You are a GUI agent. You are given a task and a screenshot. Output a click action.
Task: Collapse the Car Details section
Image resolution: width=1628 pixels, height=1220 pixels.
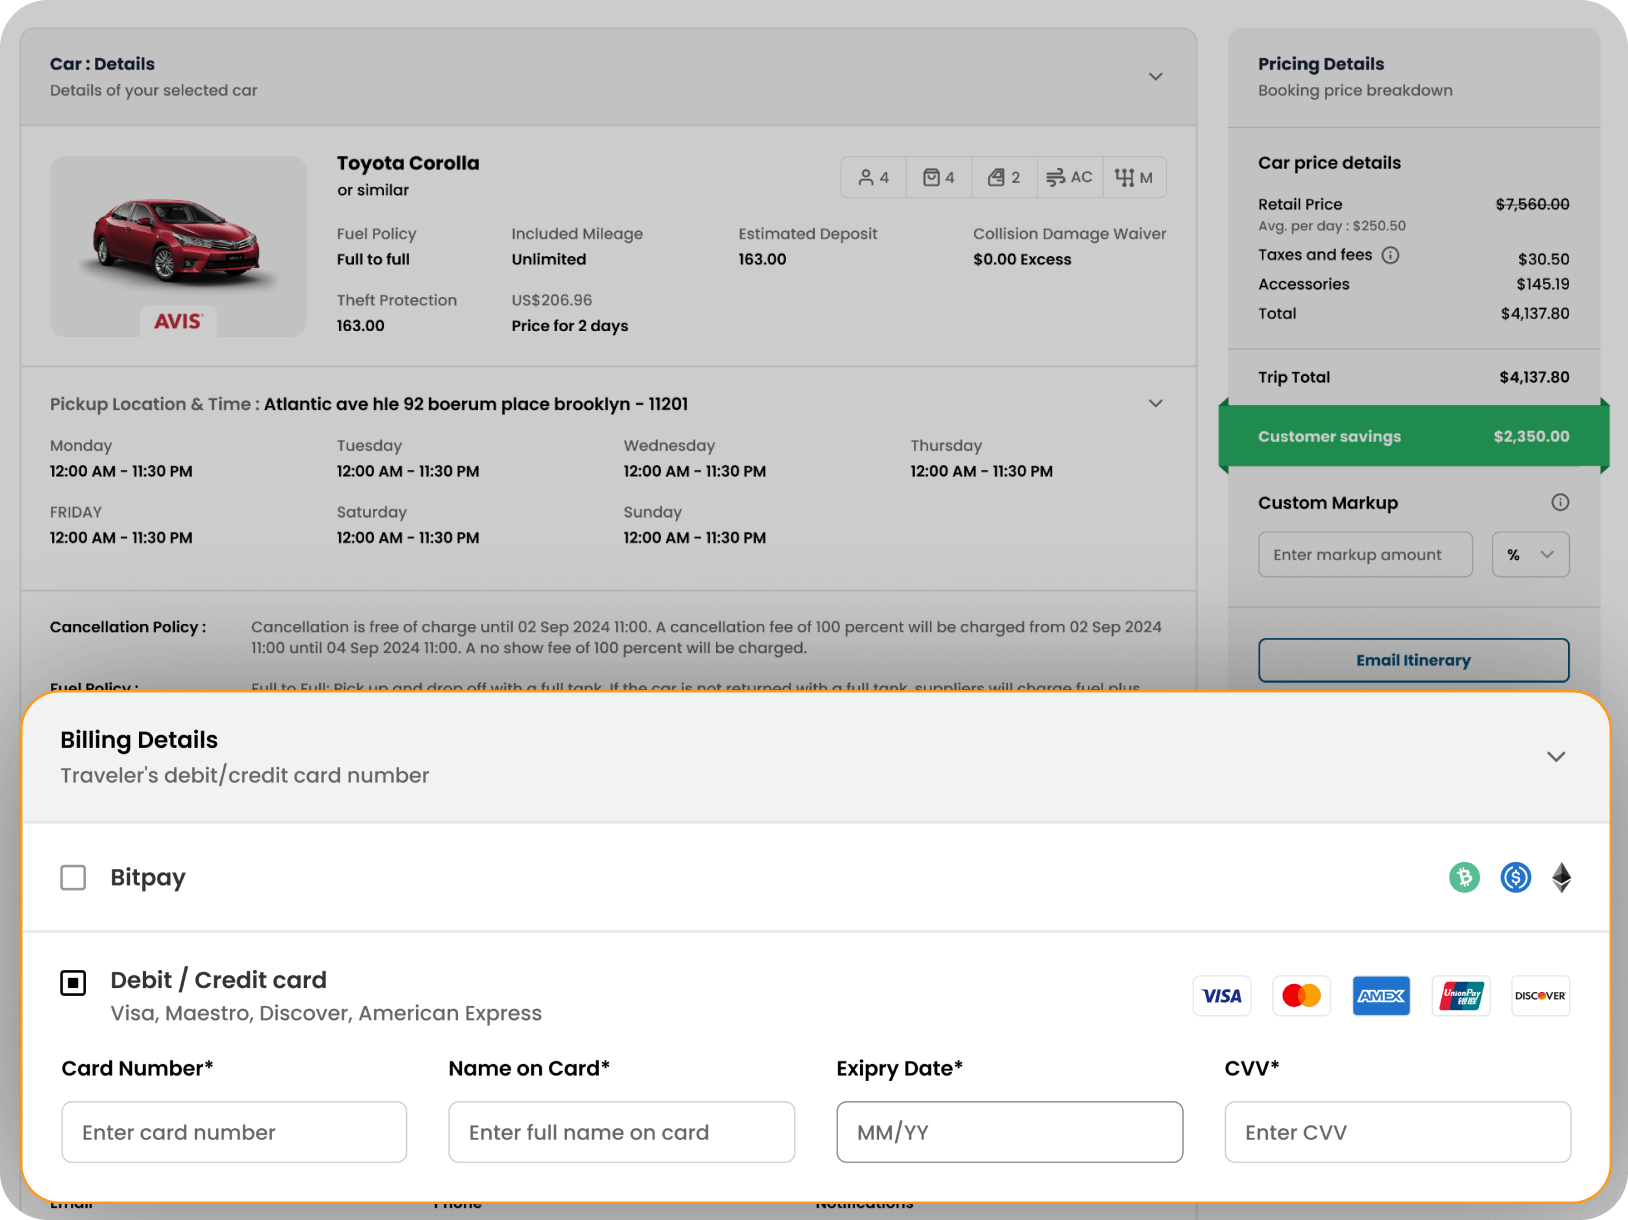pos(1155,77)
